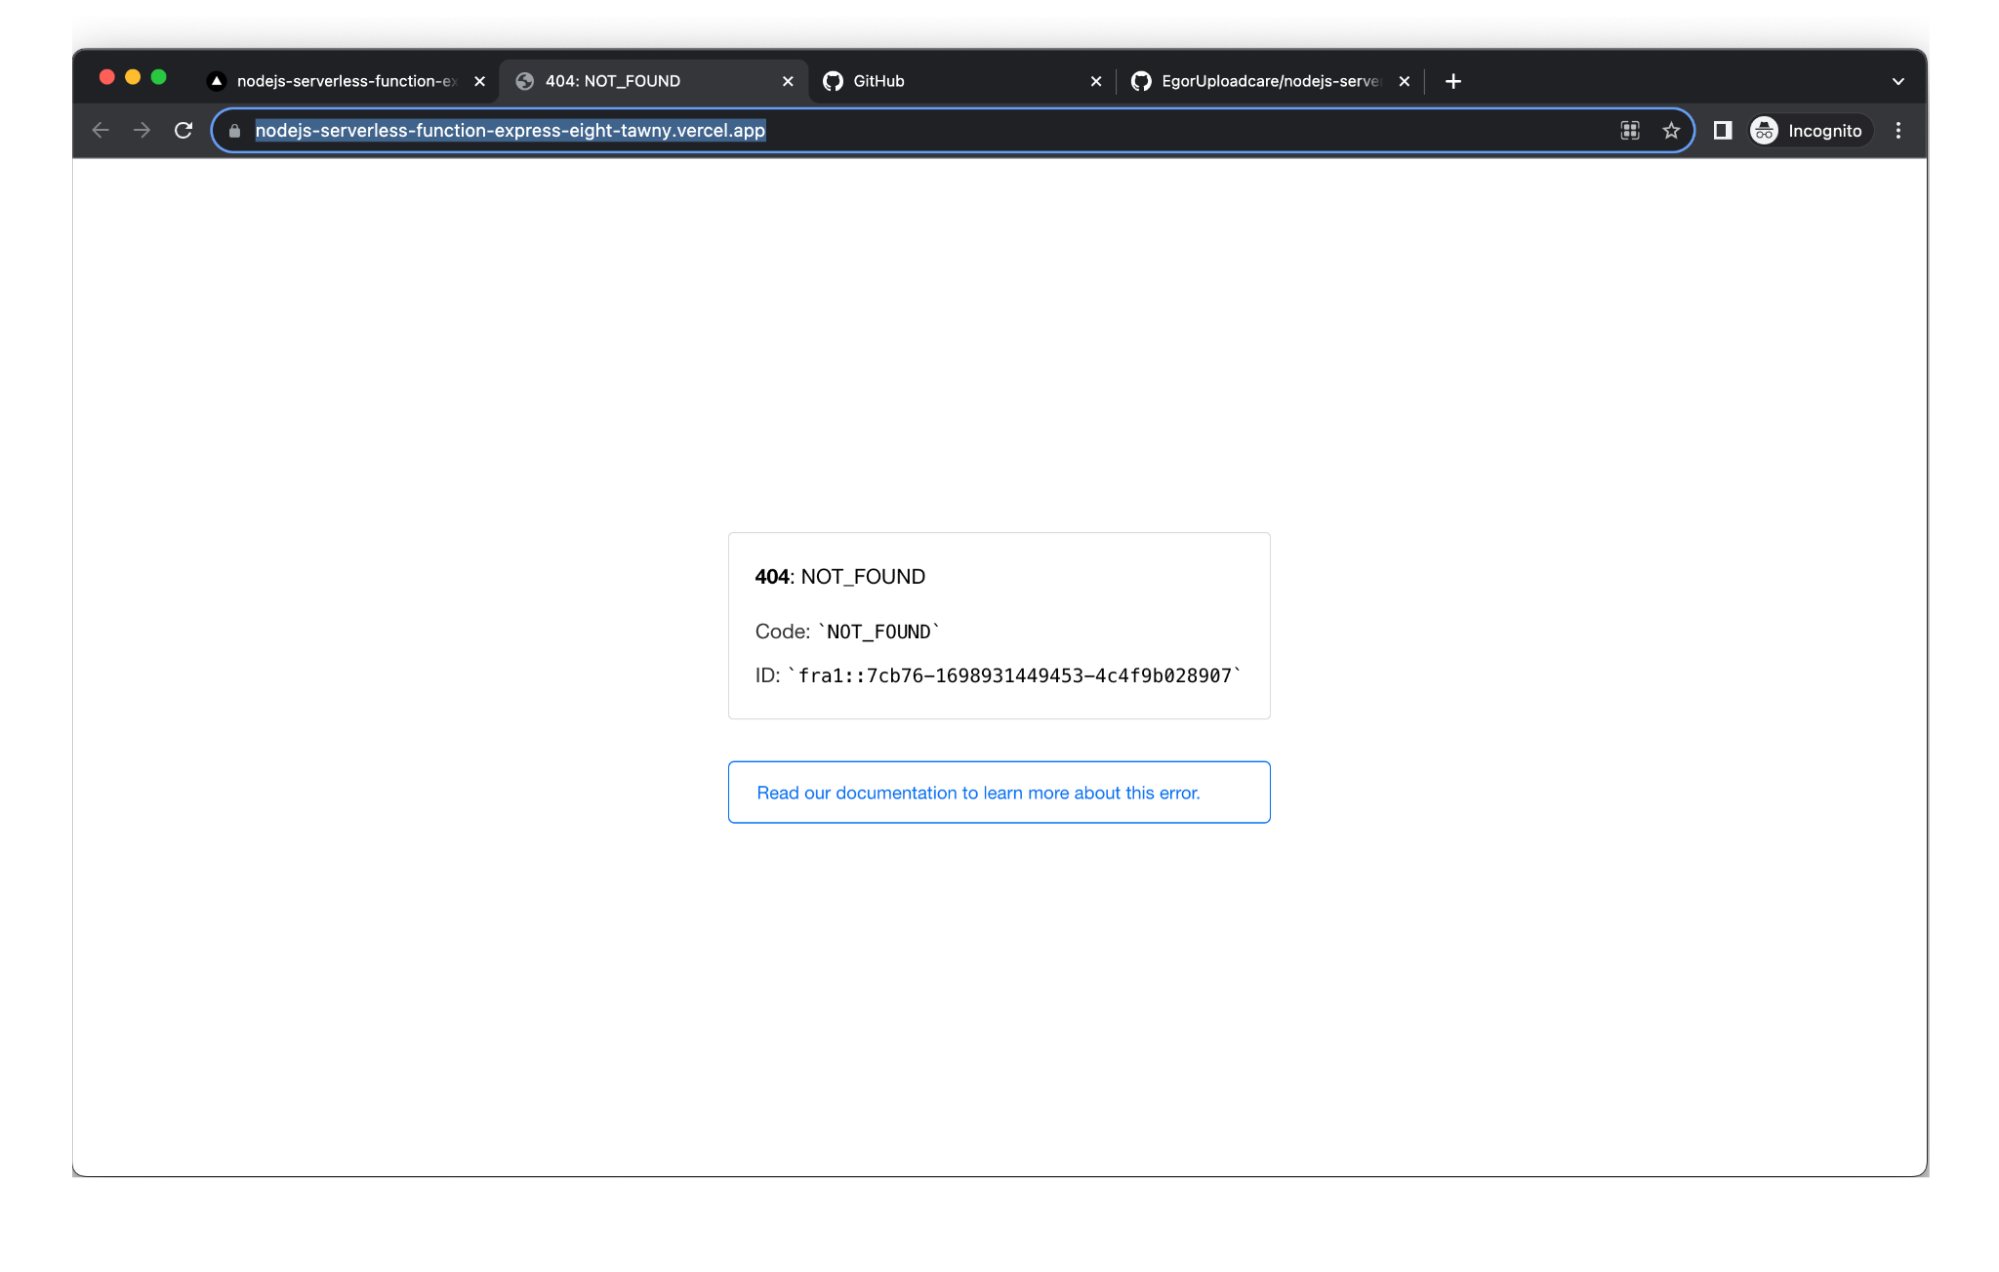This screenshot has width=1999, height=1272.
Task: Click the selected URL in the address bar
Action: click(x=510, y=130)
